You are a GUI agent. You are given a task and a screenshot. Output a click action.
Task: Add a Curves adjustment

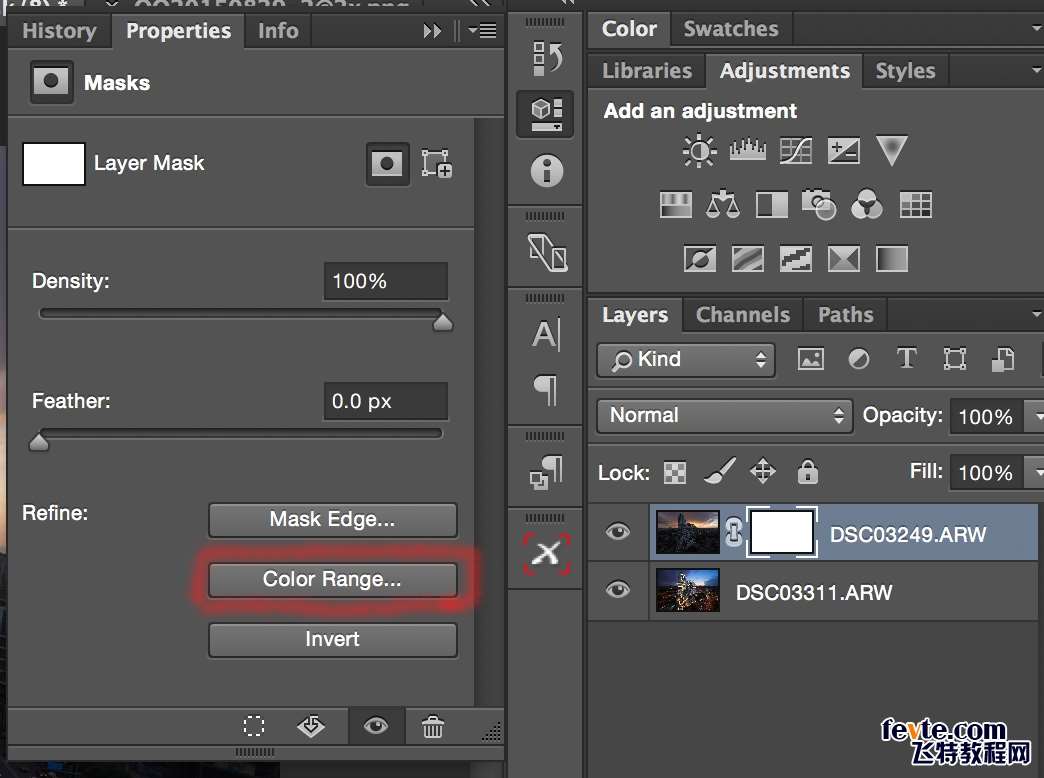coord(795,151)
